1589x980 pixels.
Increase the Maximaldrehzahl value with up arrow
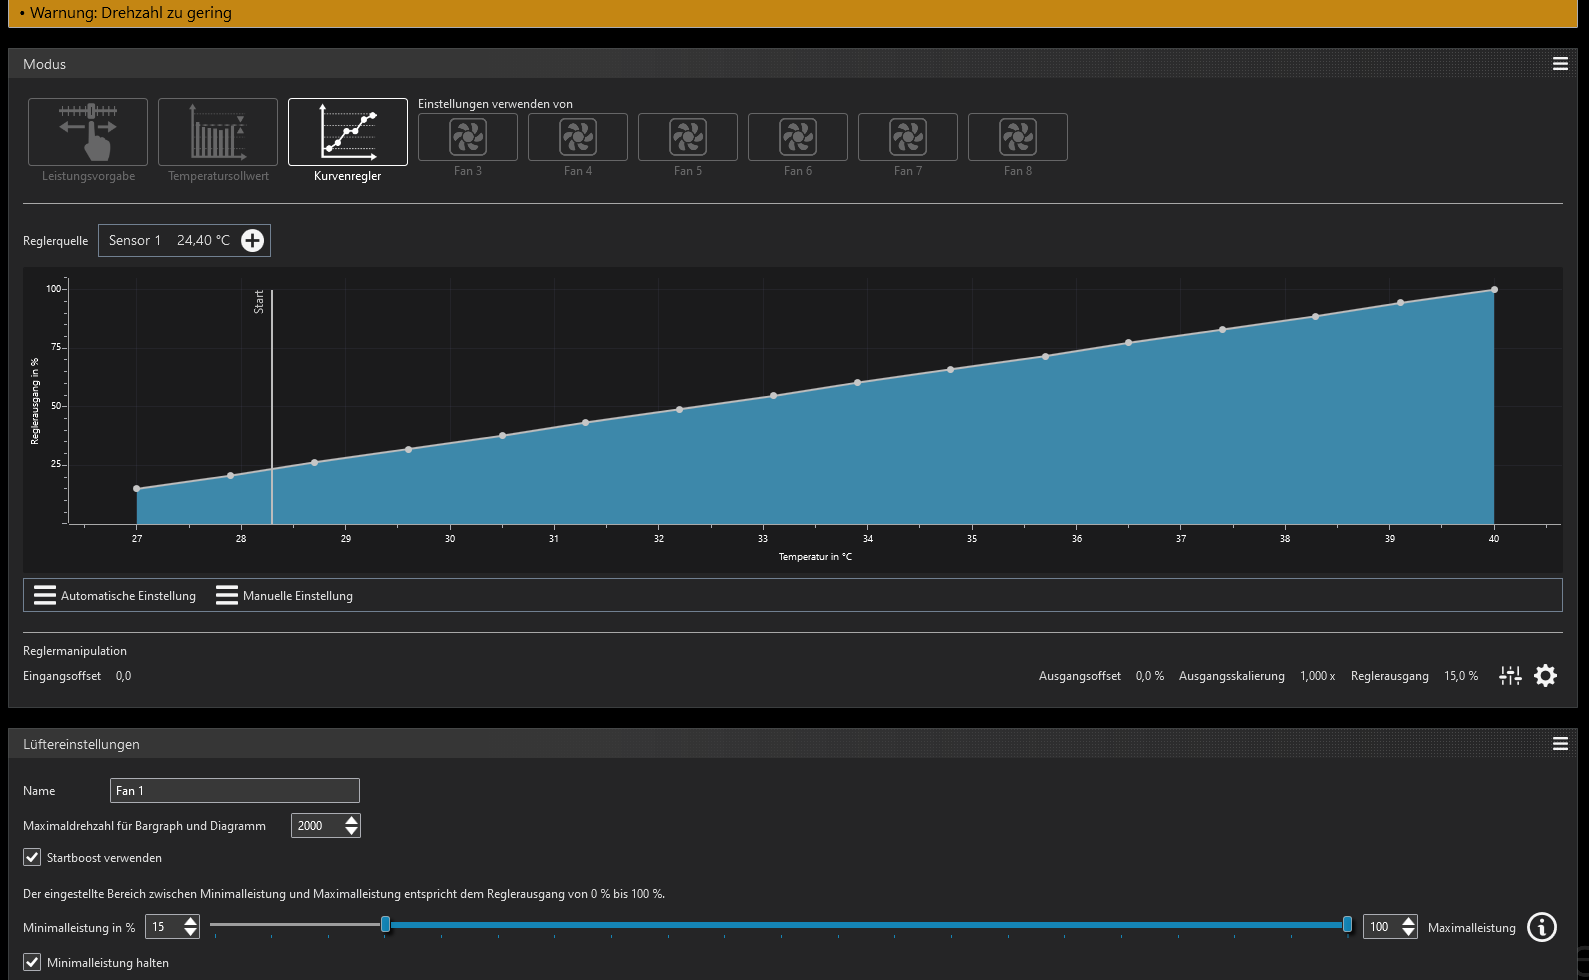(351, 820)
